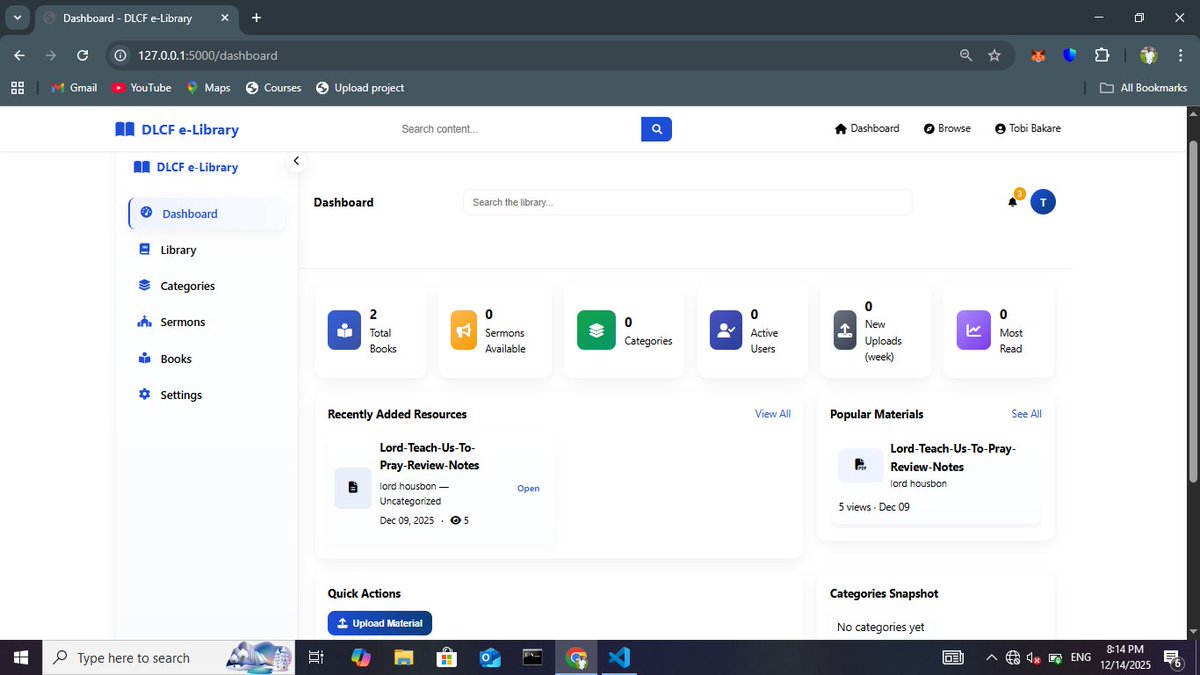Open the Dashboard link in top navbar
The height and width of the screenshot is (675, 1200).
coord(867,129)
